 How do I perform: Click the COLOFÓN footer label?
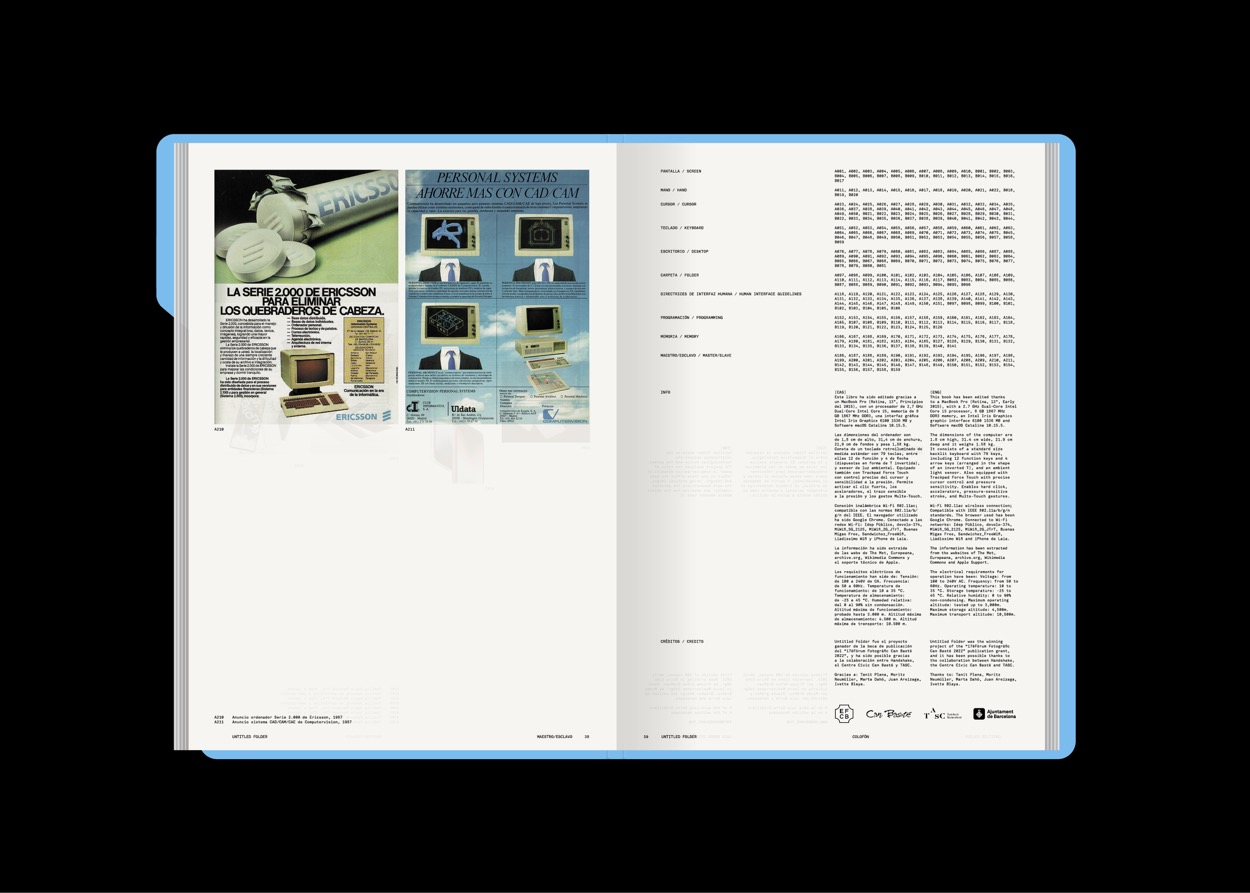(861, 736)
